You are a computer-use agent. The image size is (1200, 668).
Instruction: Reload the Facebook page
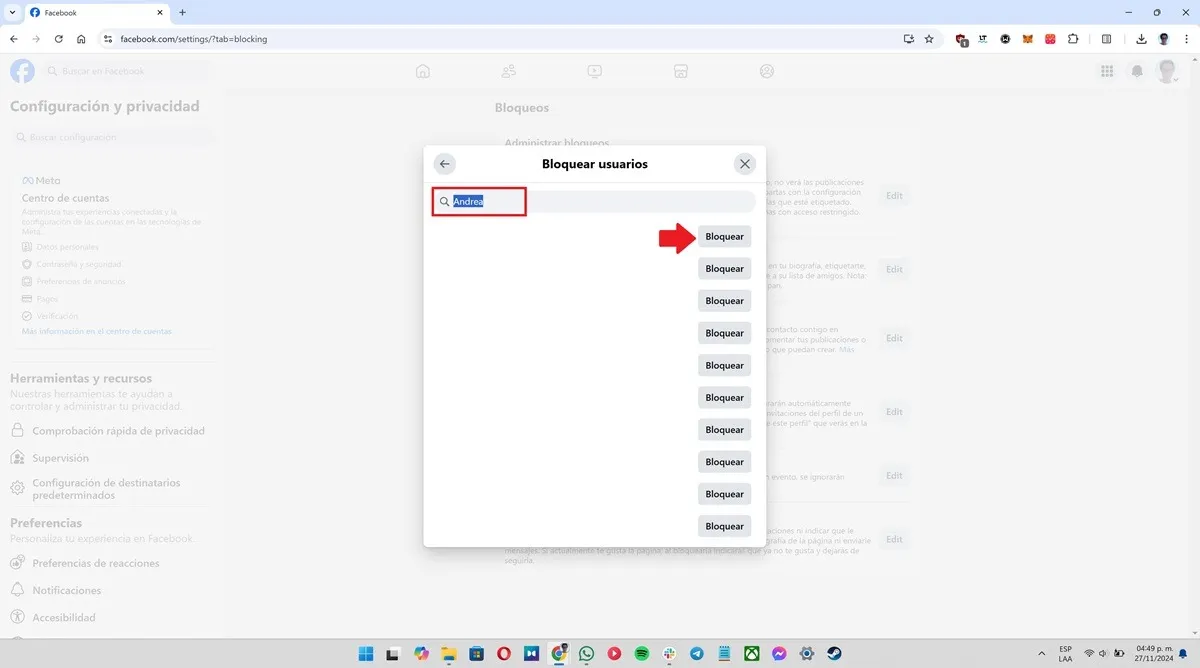(58, 39)
